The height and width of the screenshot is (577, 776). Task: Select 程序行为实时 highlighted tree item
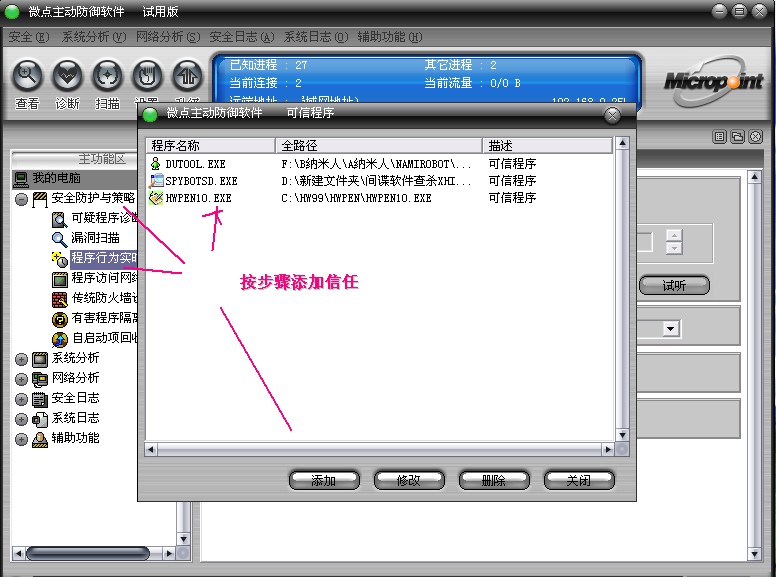(104, 258)
